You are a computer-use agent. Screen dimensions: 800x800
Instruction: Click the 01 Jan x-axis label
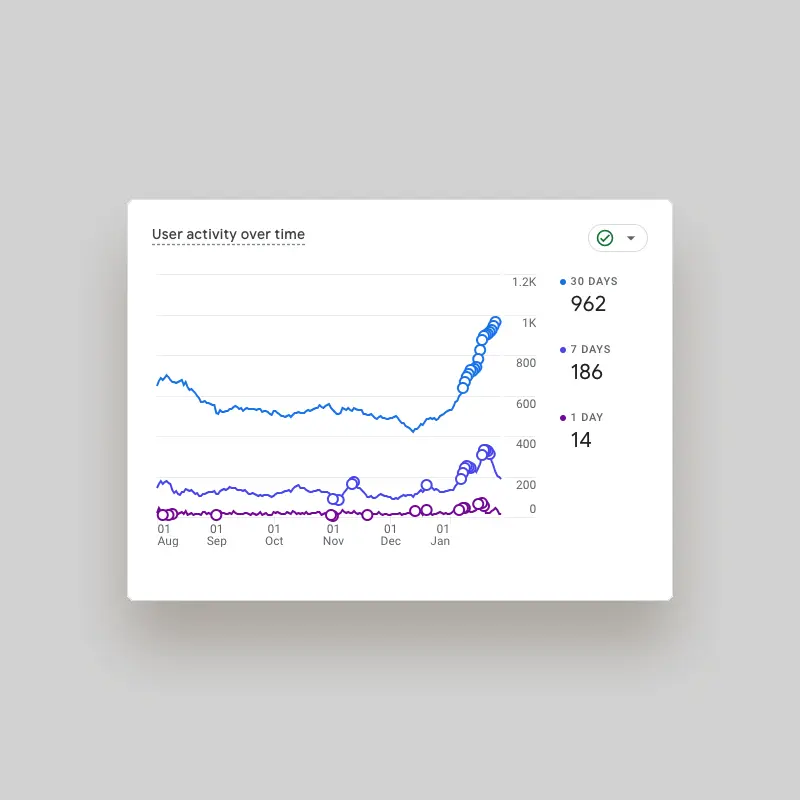point(441,535)
